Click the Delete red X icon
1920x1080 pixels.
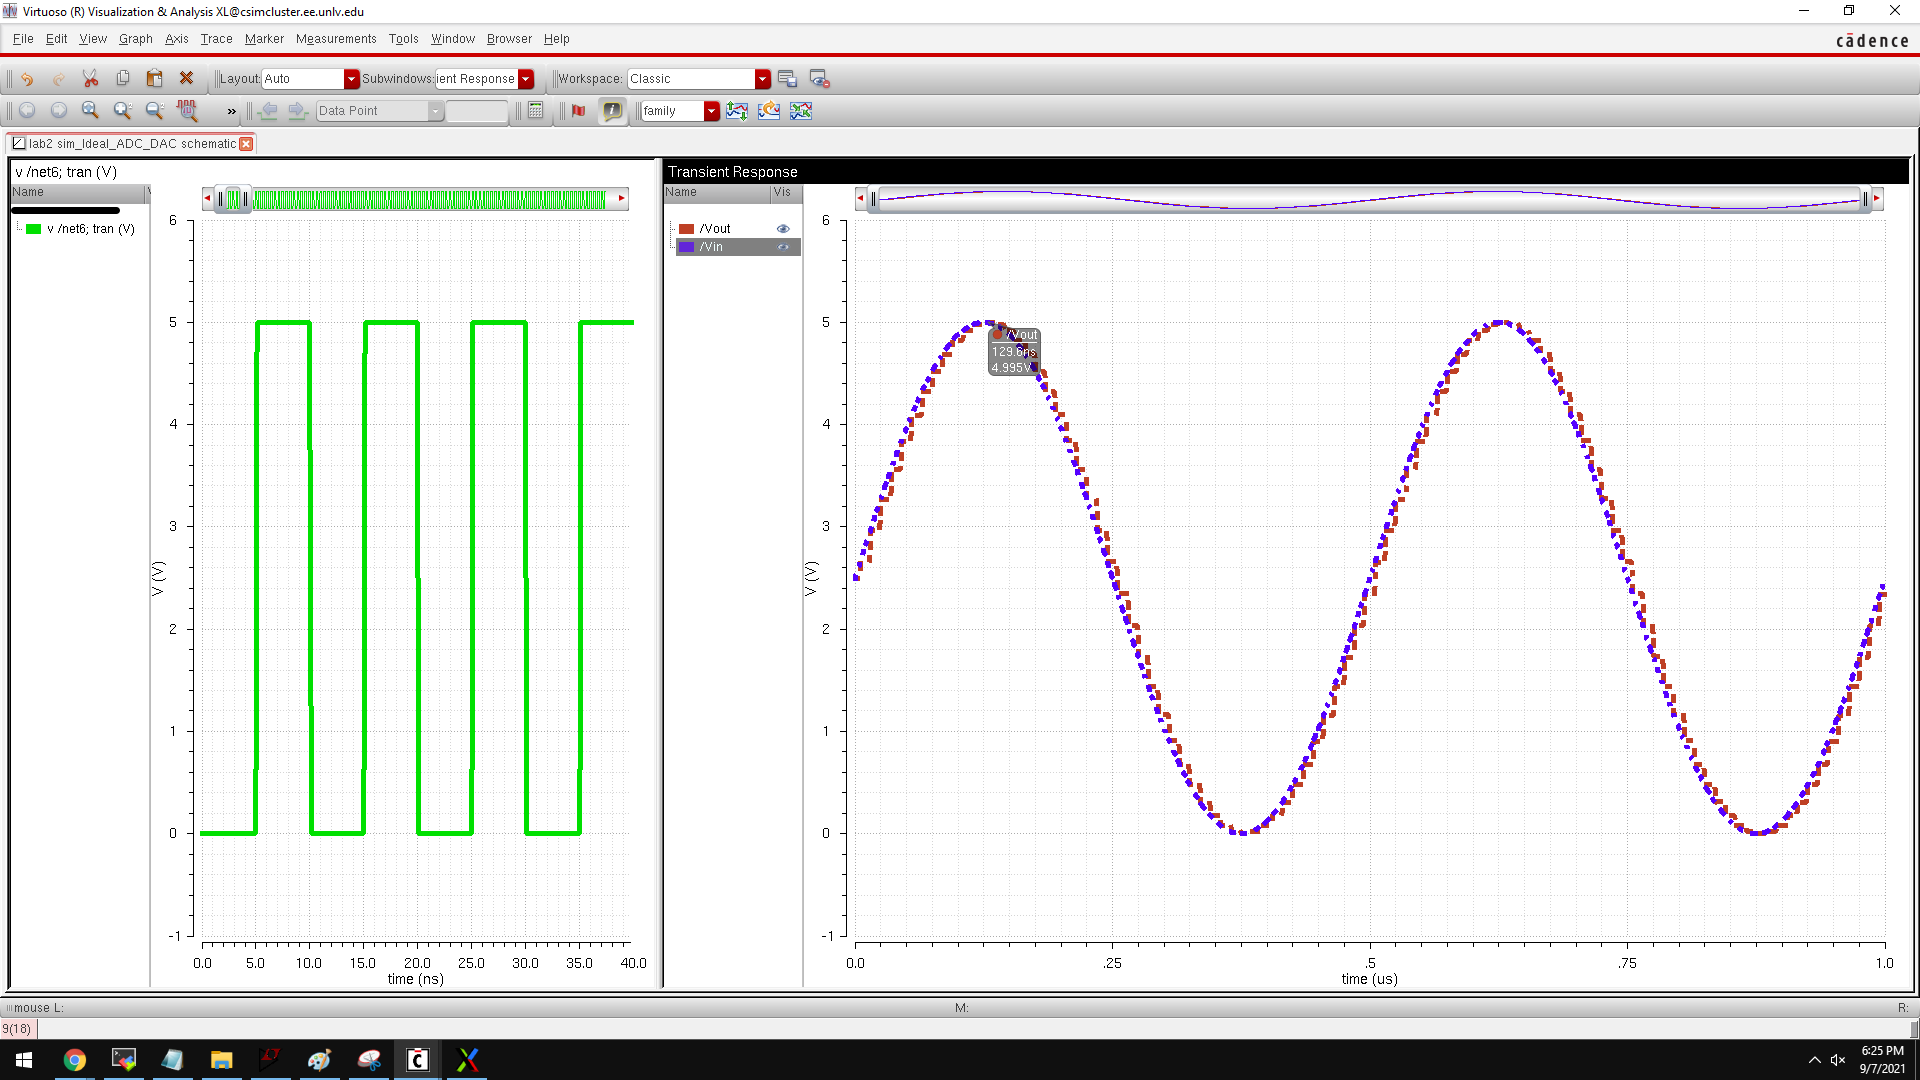click(x=186, y=79)
